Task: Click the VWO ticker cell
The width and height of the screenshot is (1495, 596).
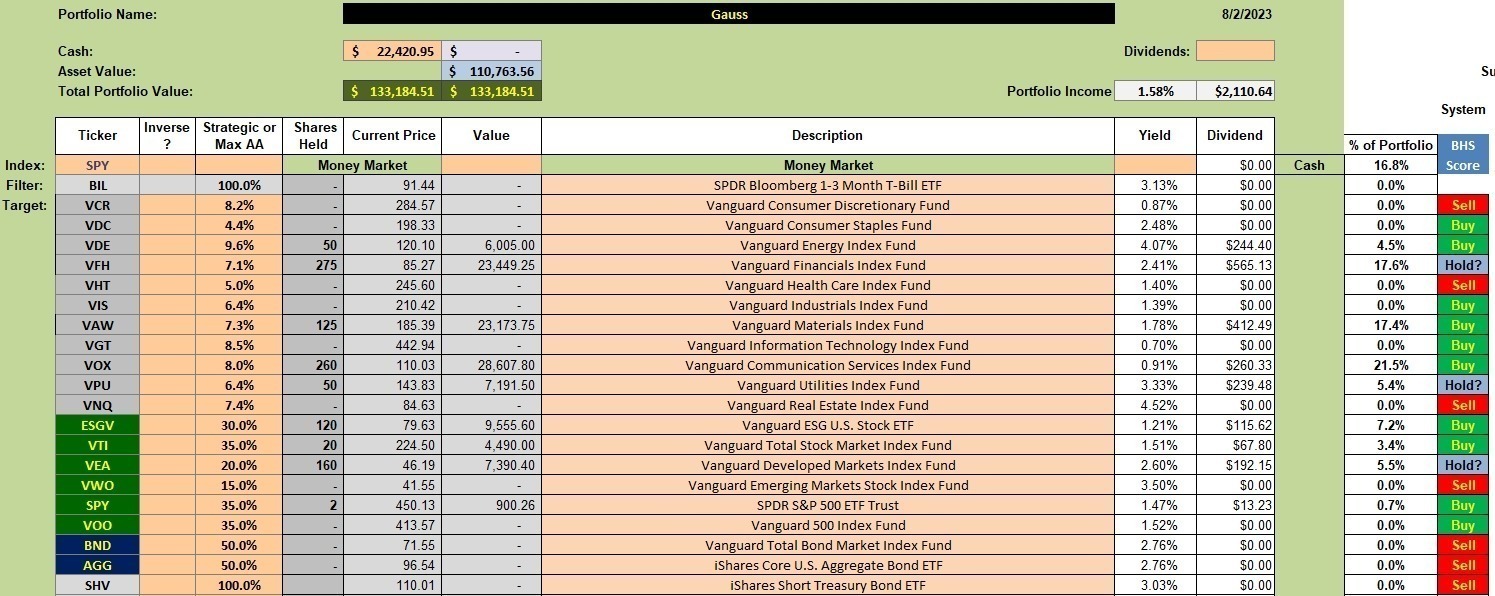Action: coord(97,485)
